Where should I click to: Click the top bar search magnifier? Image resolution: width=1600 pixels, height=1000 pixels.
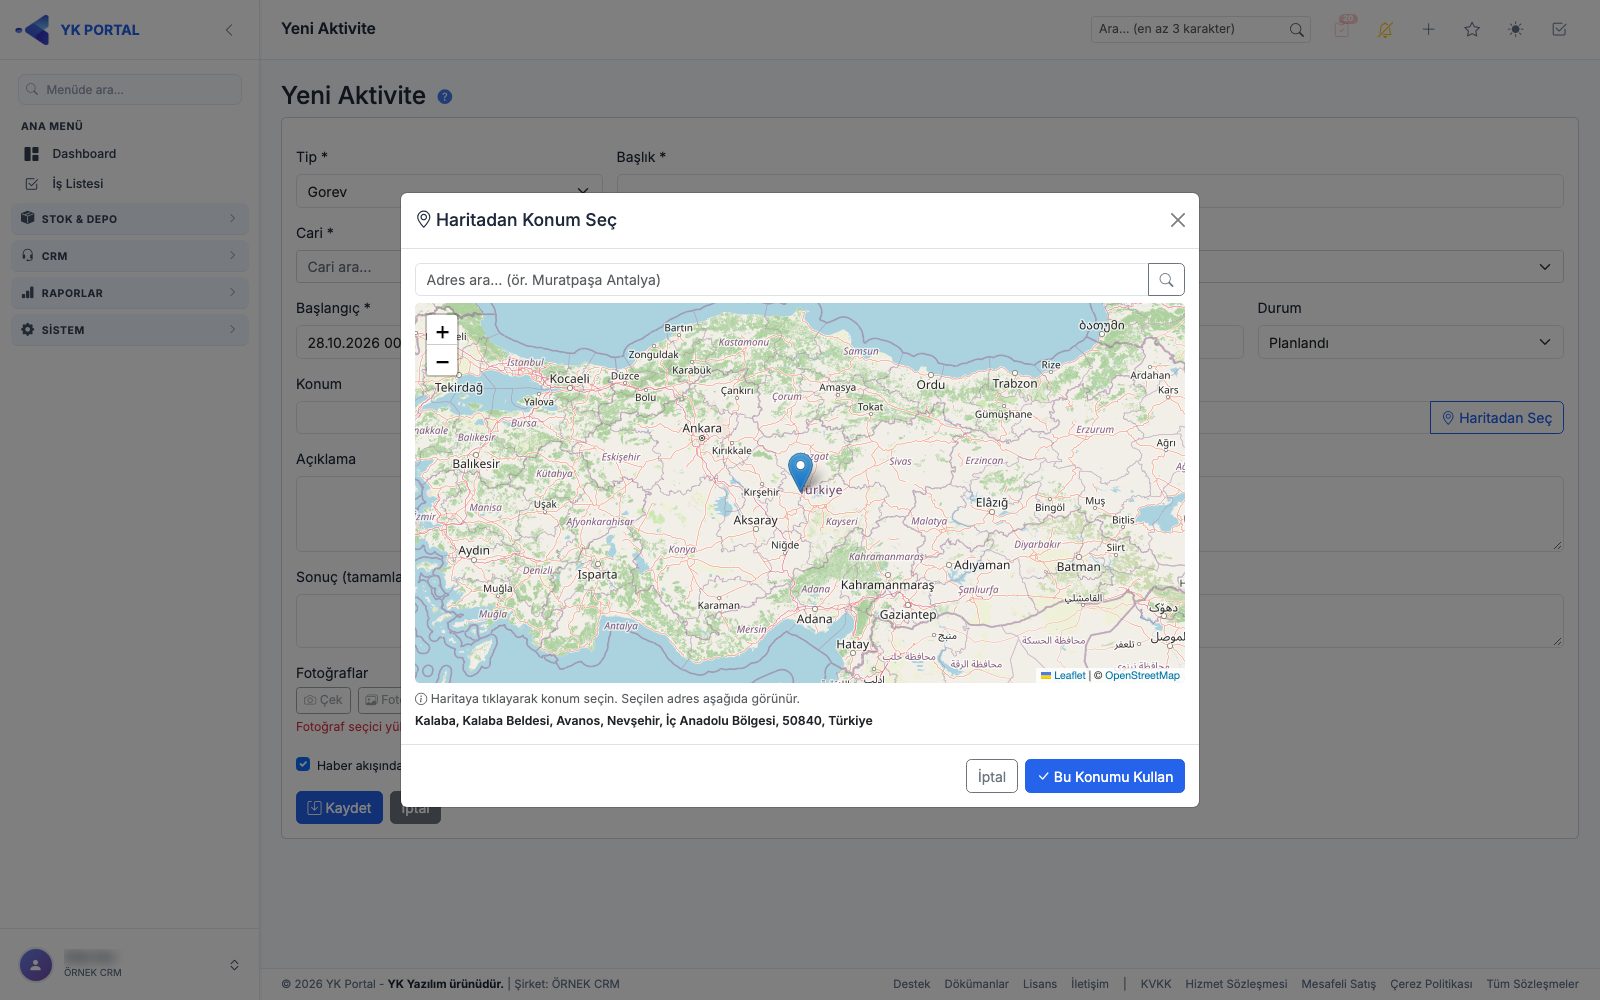tap(1296, 30)
